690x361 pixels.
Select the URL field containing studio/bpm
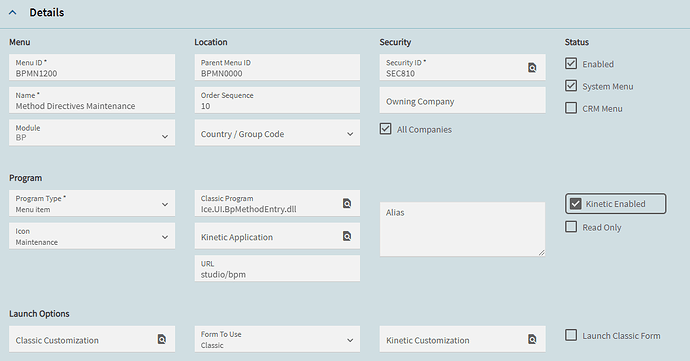point(277,268)
